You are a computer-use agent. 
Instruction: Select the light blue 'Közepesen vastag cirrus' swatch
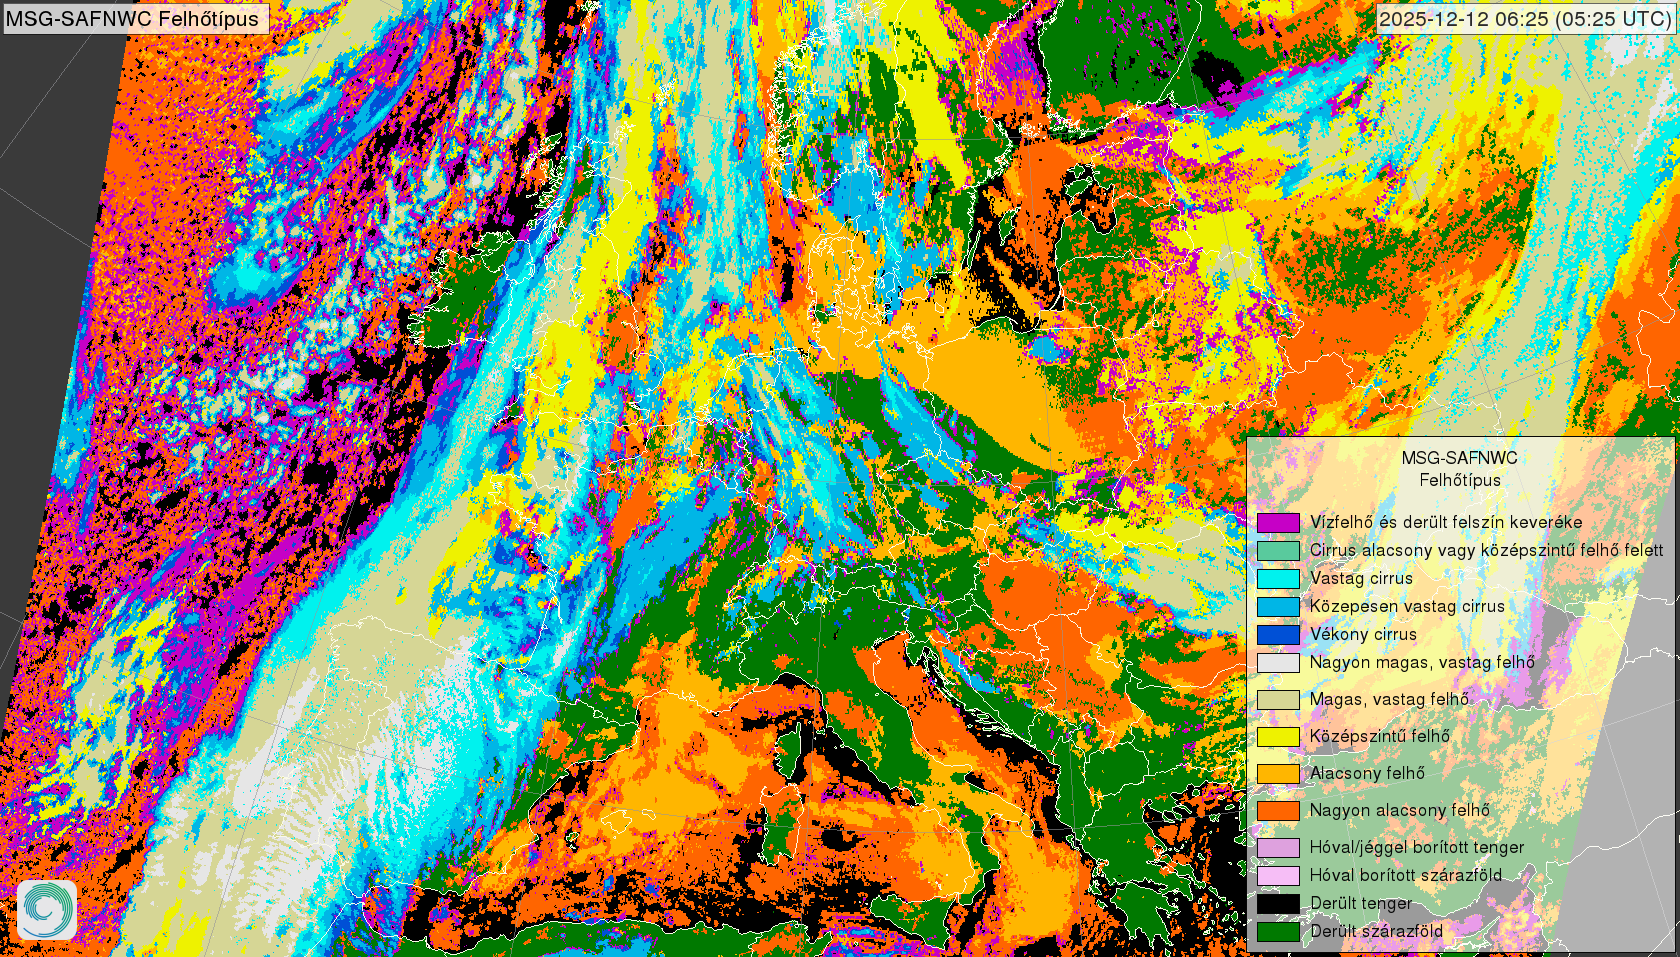[1278, 606]
